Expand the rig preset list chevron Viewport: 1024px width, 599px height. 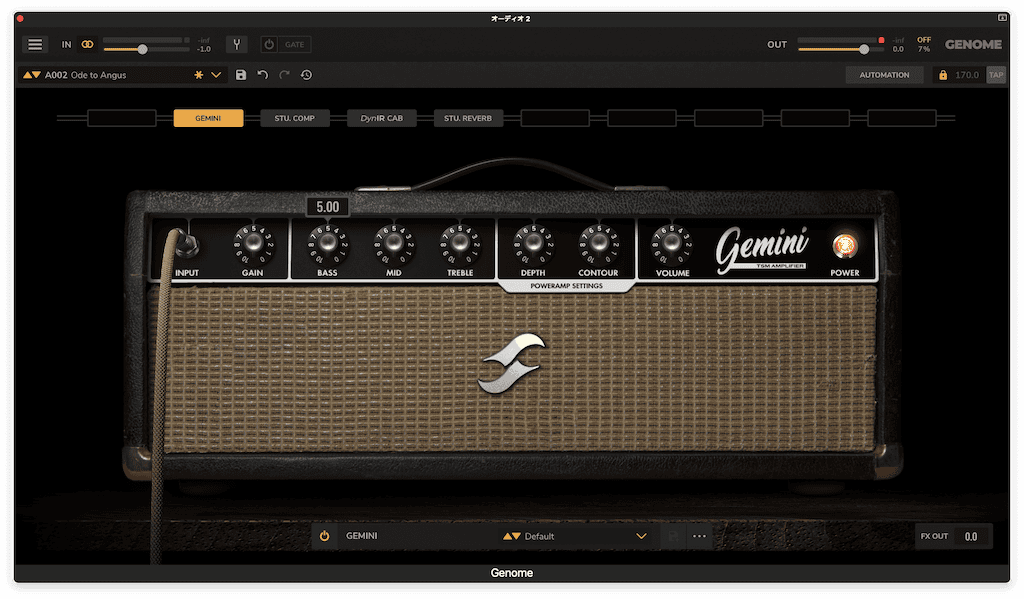216,75
